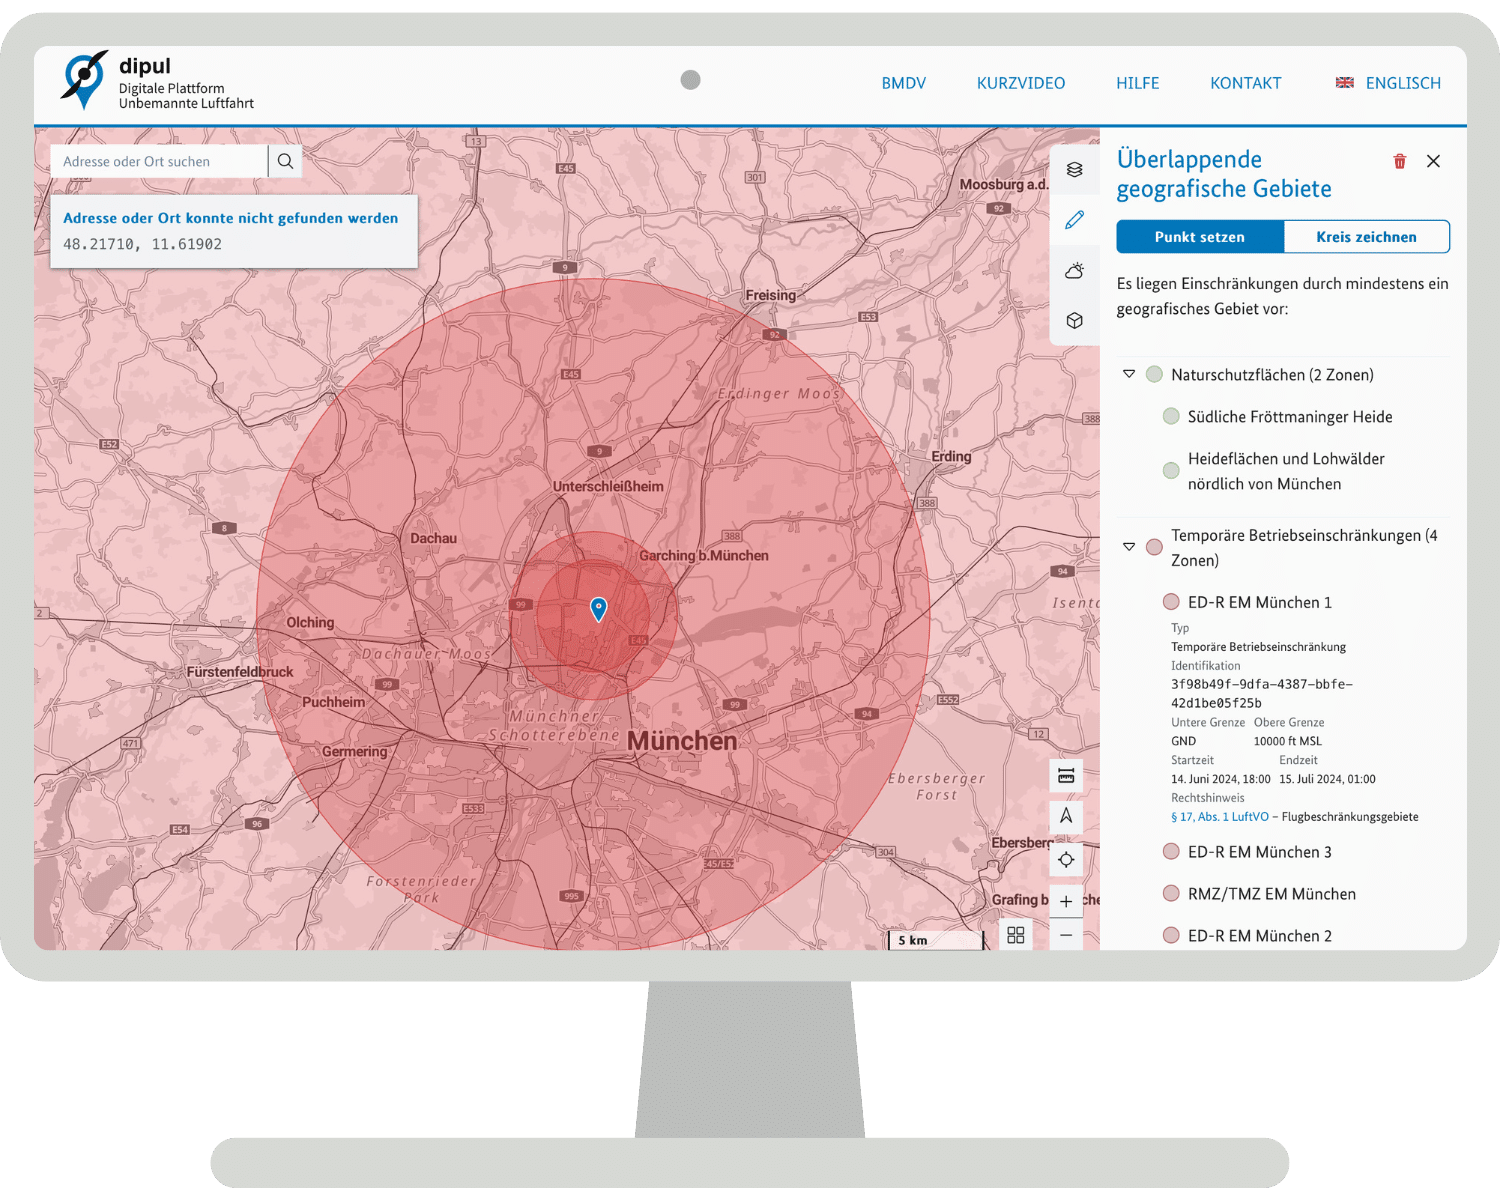Open the map layers panel
The image size is (1500, 1200).
[1074, 170]
